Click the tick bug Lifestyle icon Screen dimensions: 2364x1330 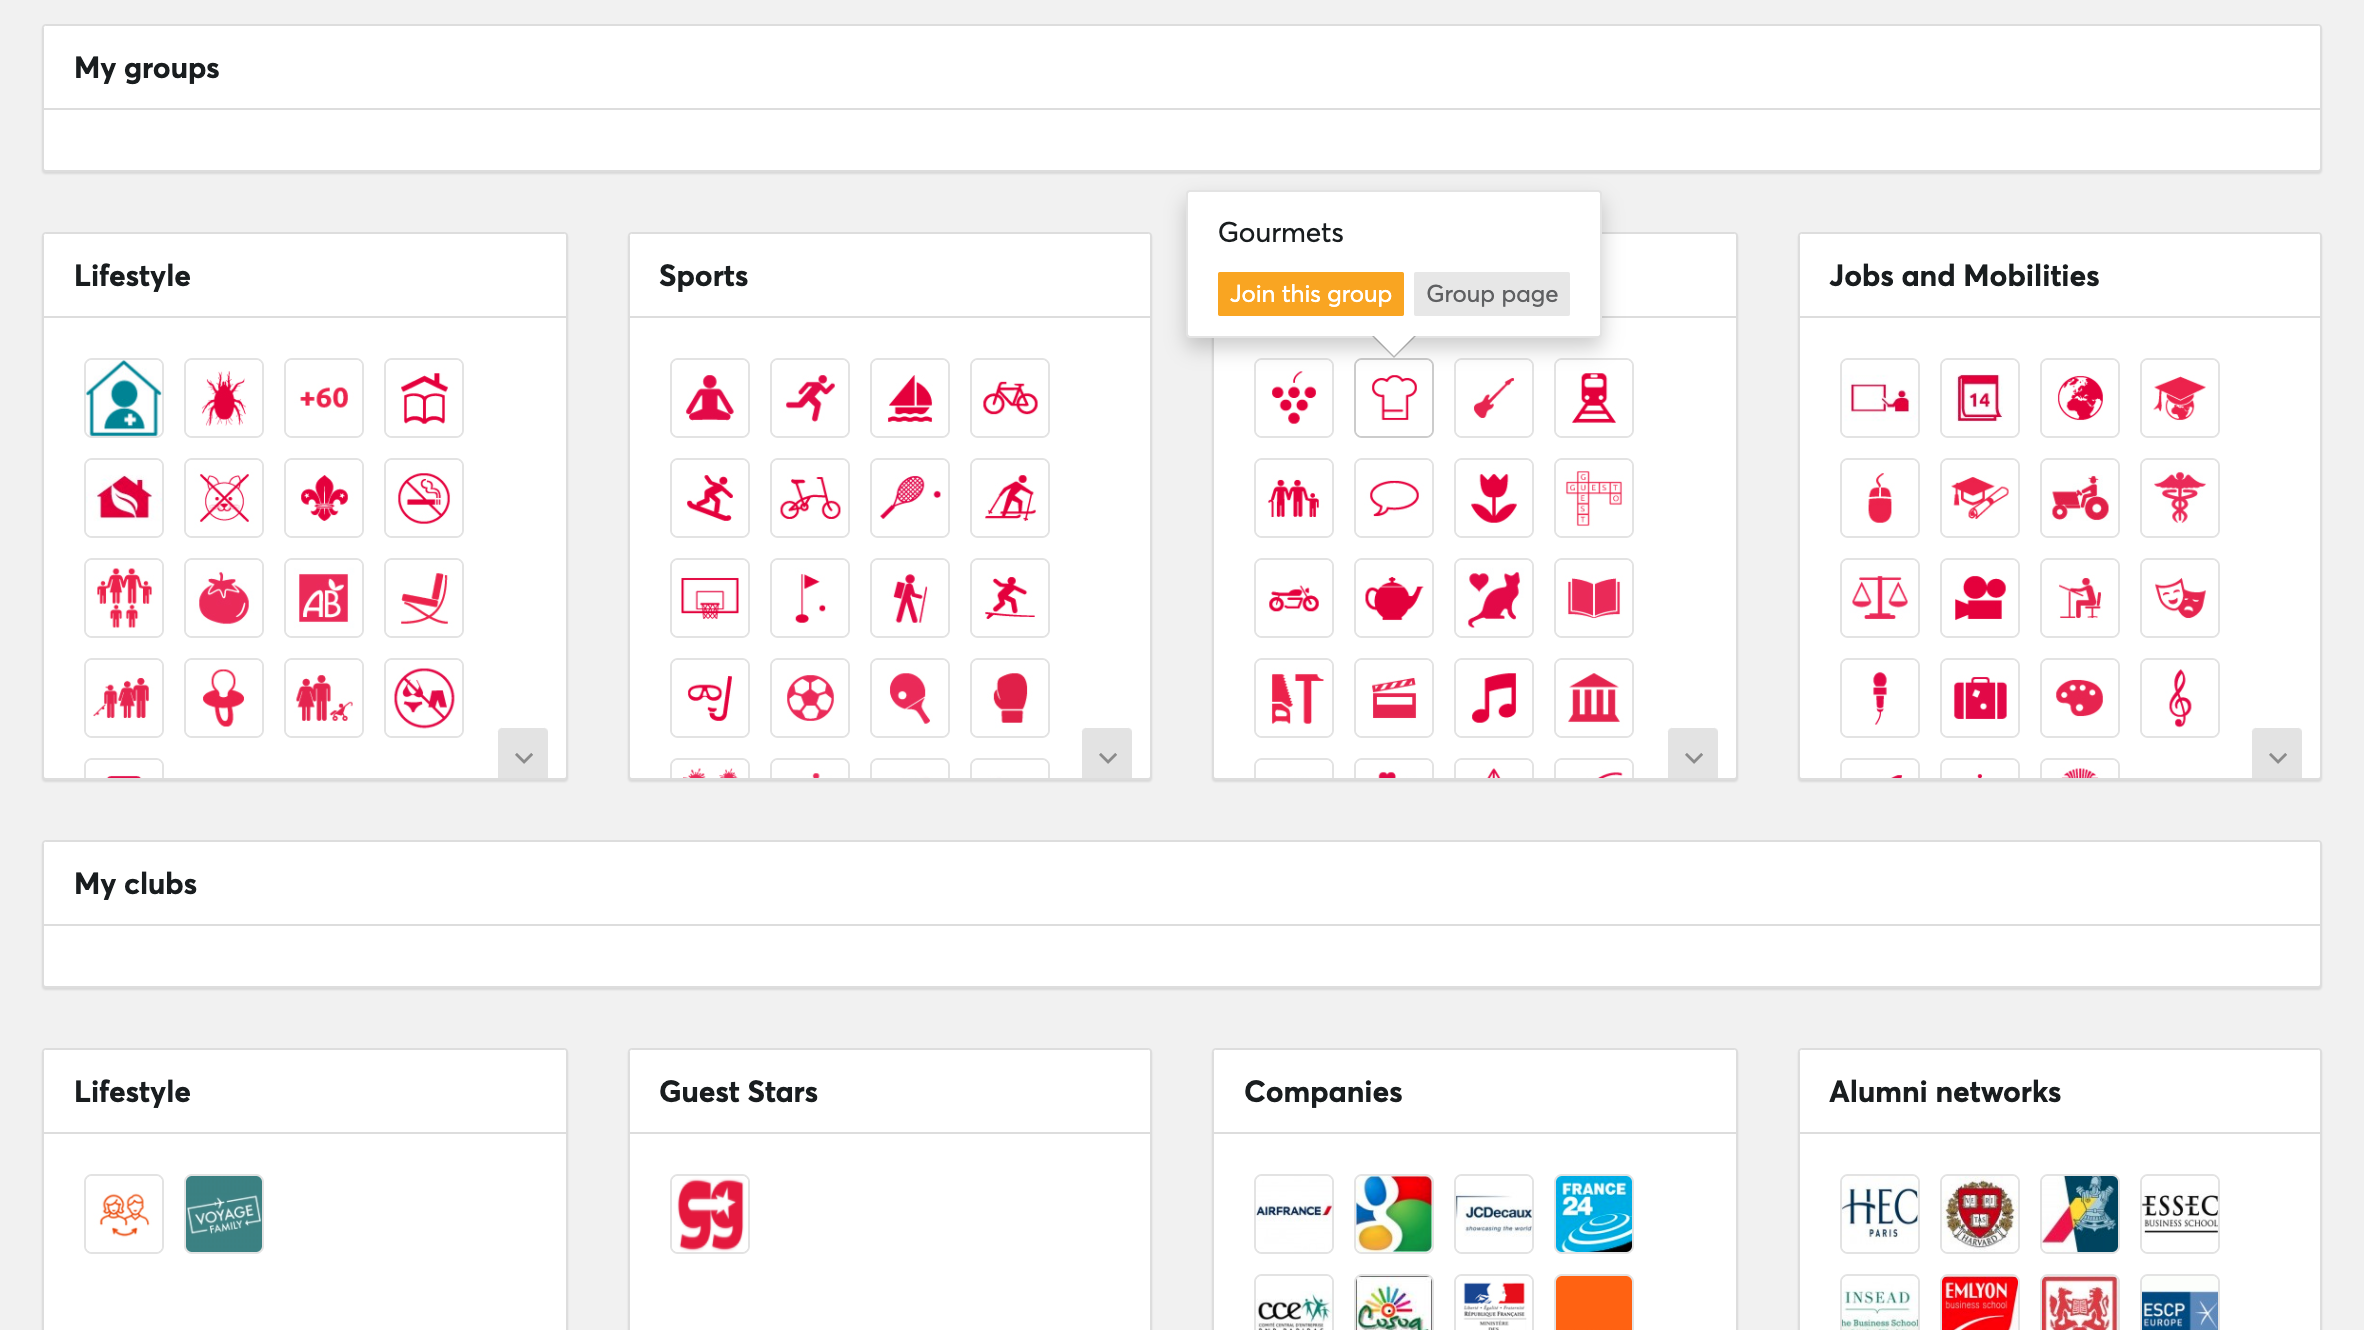coord(224,398)
